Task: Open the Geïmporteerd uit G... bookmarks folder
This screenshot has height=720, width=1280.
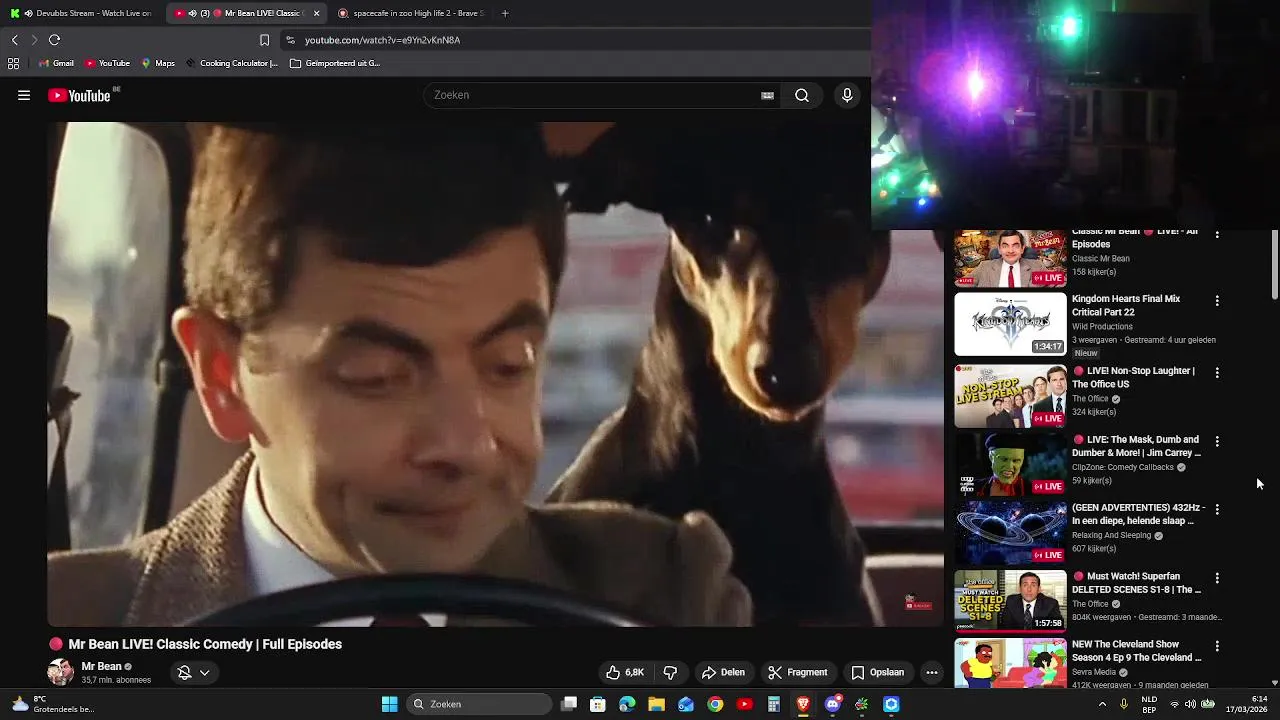Action: pyautogui.click(x=335, y=63)
